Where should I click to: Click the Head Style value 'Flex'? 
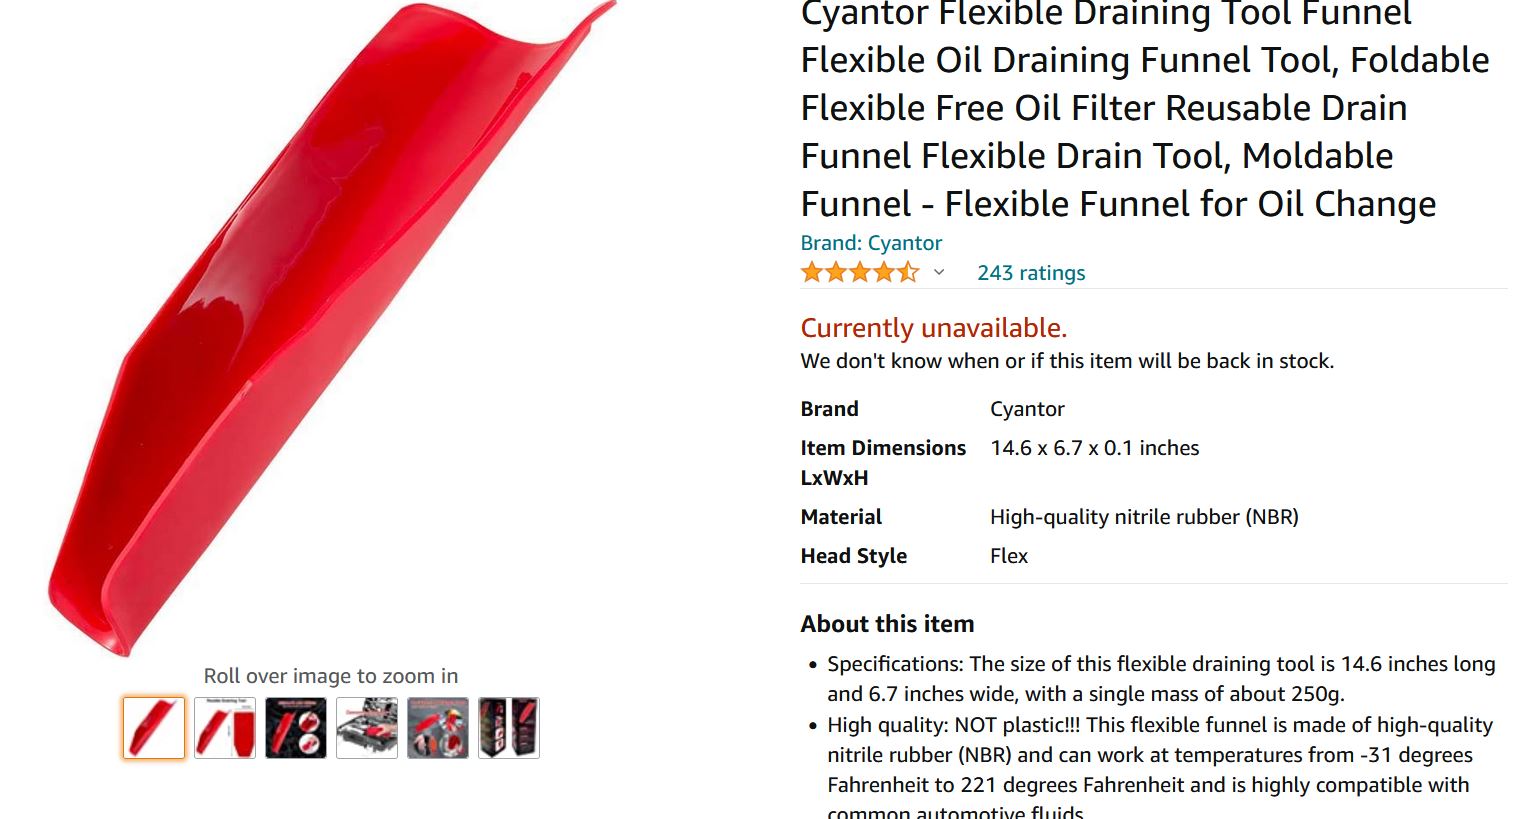pyautogui.click(x=1008, y=556)
